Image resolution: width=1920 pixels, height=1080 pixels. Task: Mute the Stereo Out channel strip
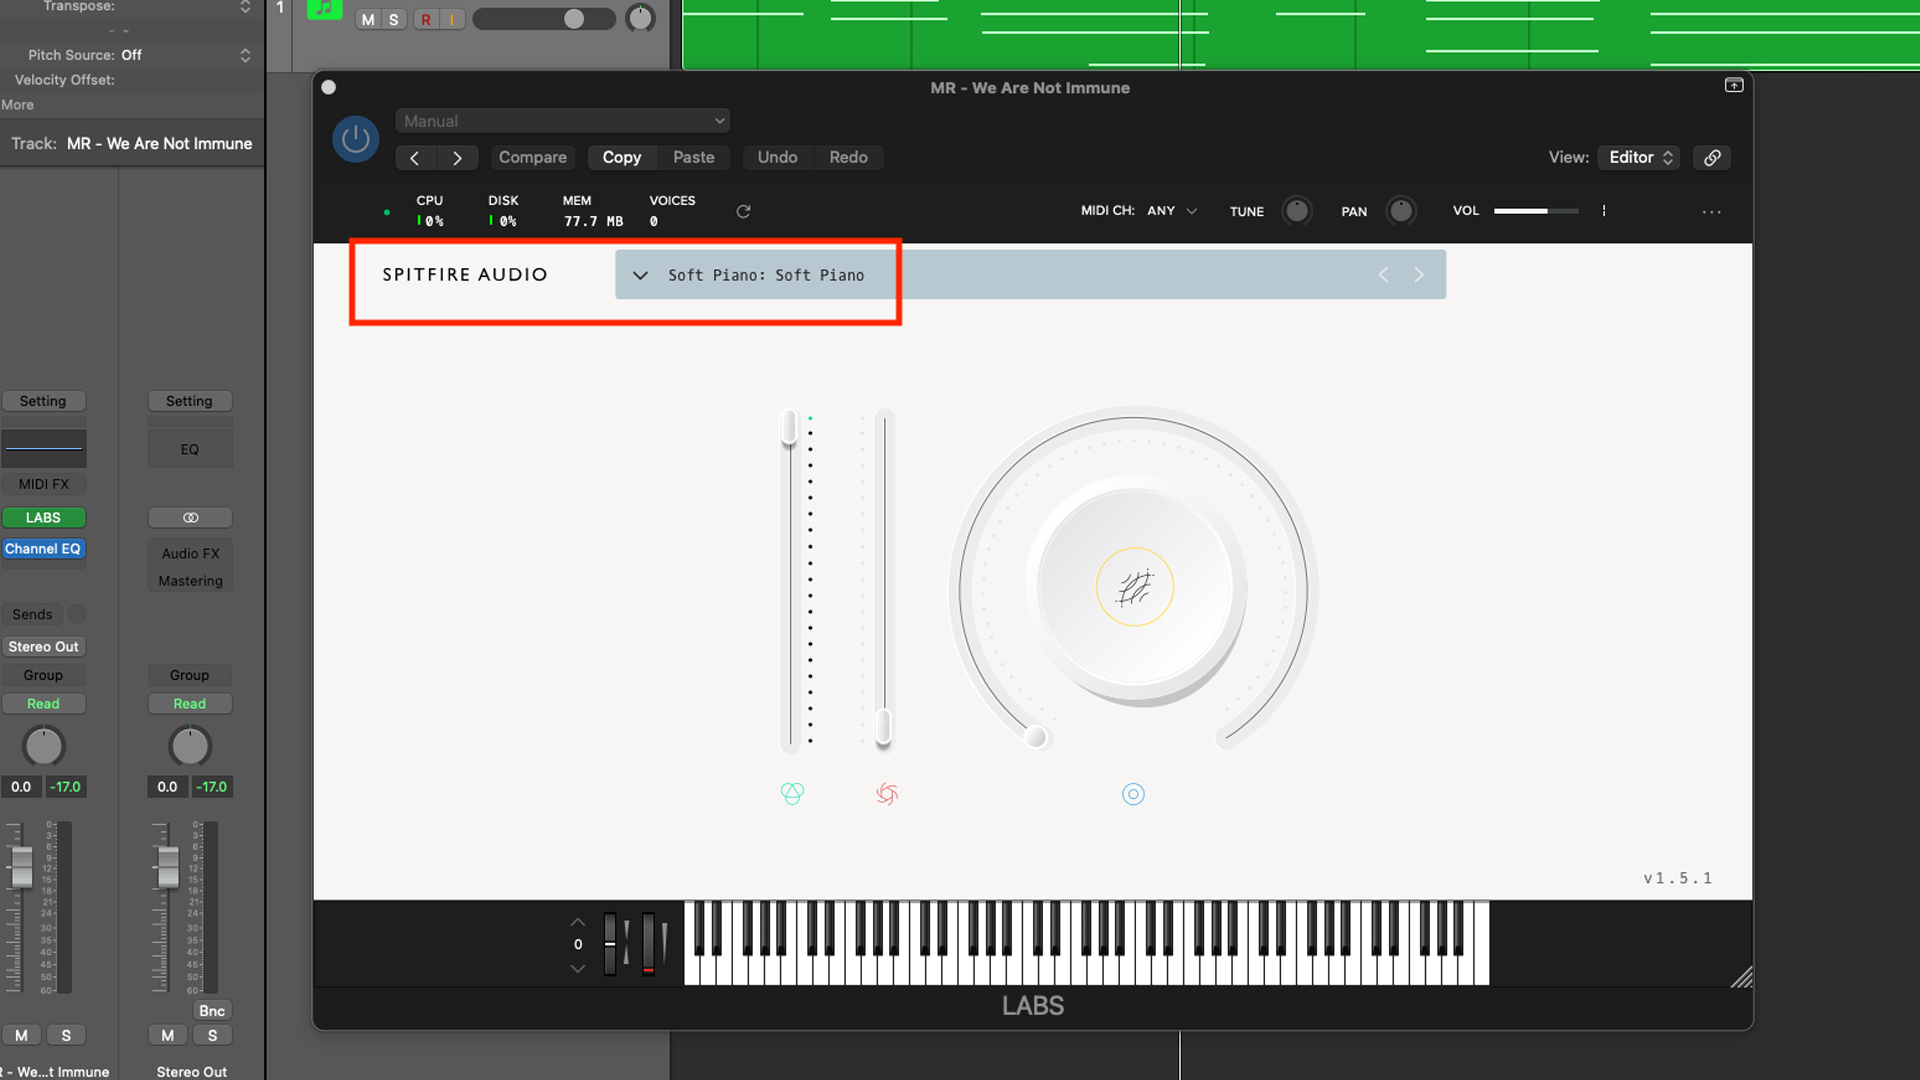[x=168, y=1035]
